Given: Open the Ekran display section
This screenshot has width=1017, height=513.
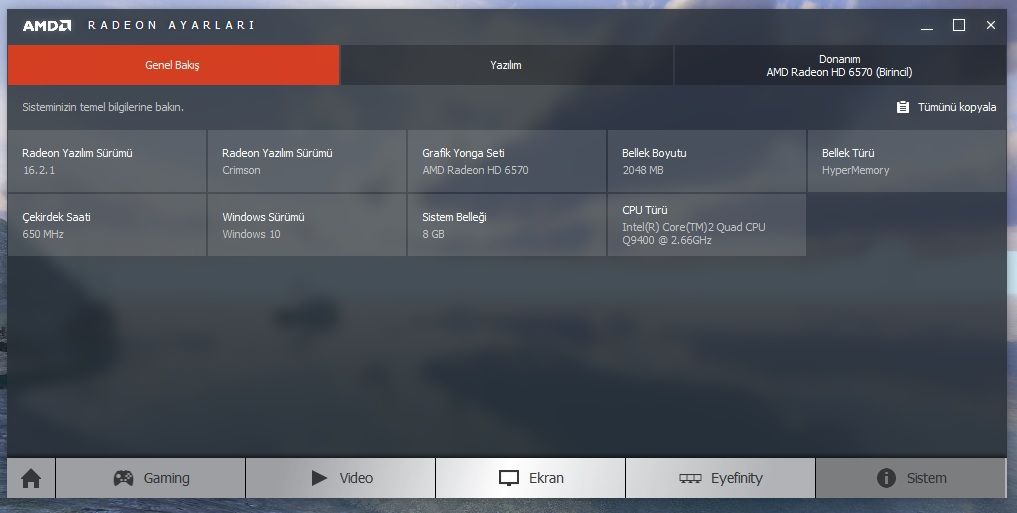Looking at the screenshot, I should tap(531, 478).
